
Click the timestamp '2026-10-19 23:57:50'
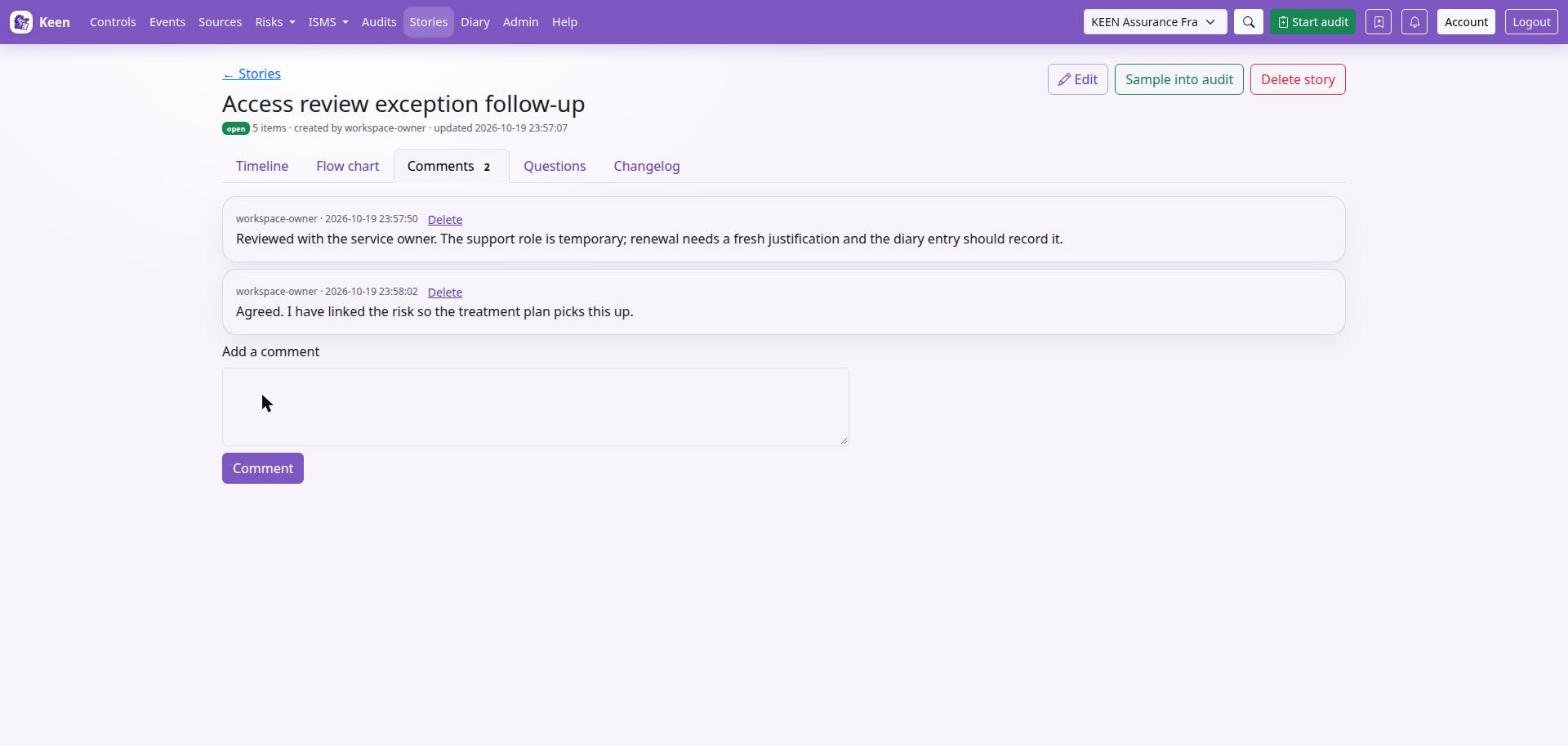(x=371, y=219)
